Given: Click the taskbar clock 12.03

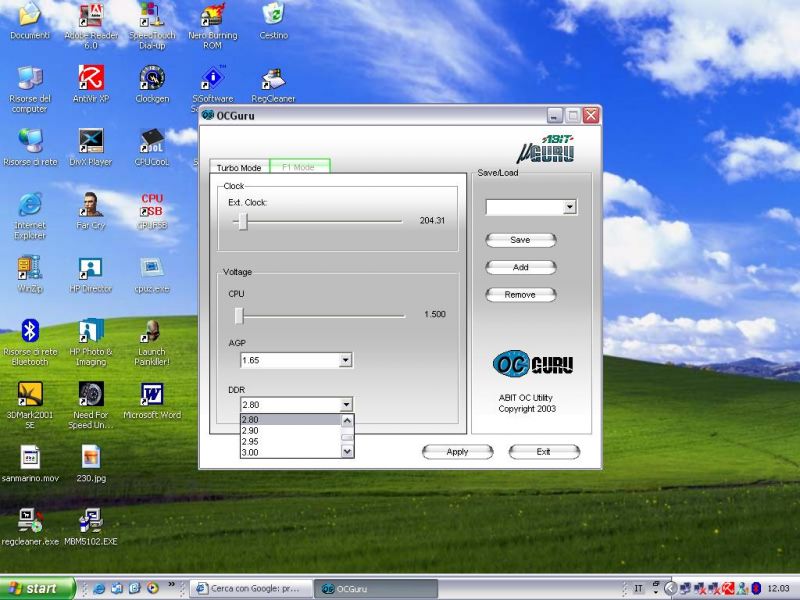Looking at the screenshot, I should (778, 588).
